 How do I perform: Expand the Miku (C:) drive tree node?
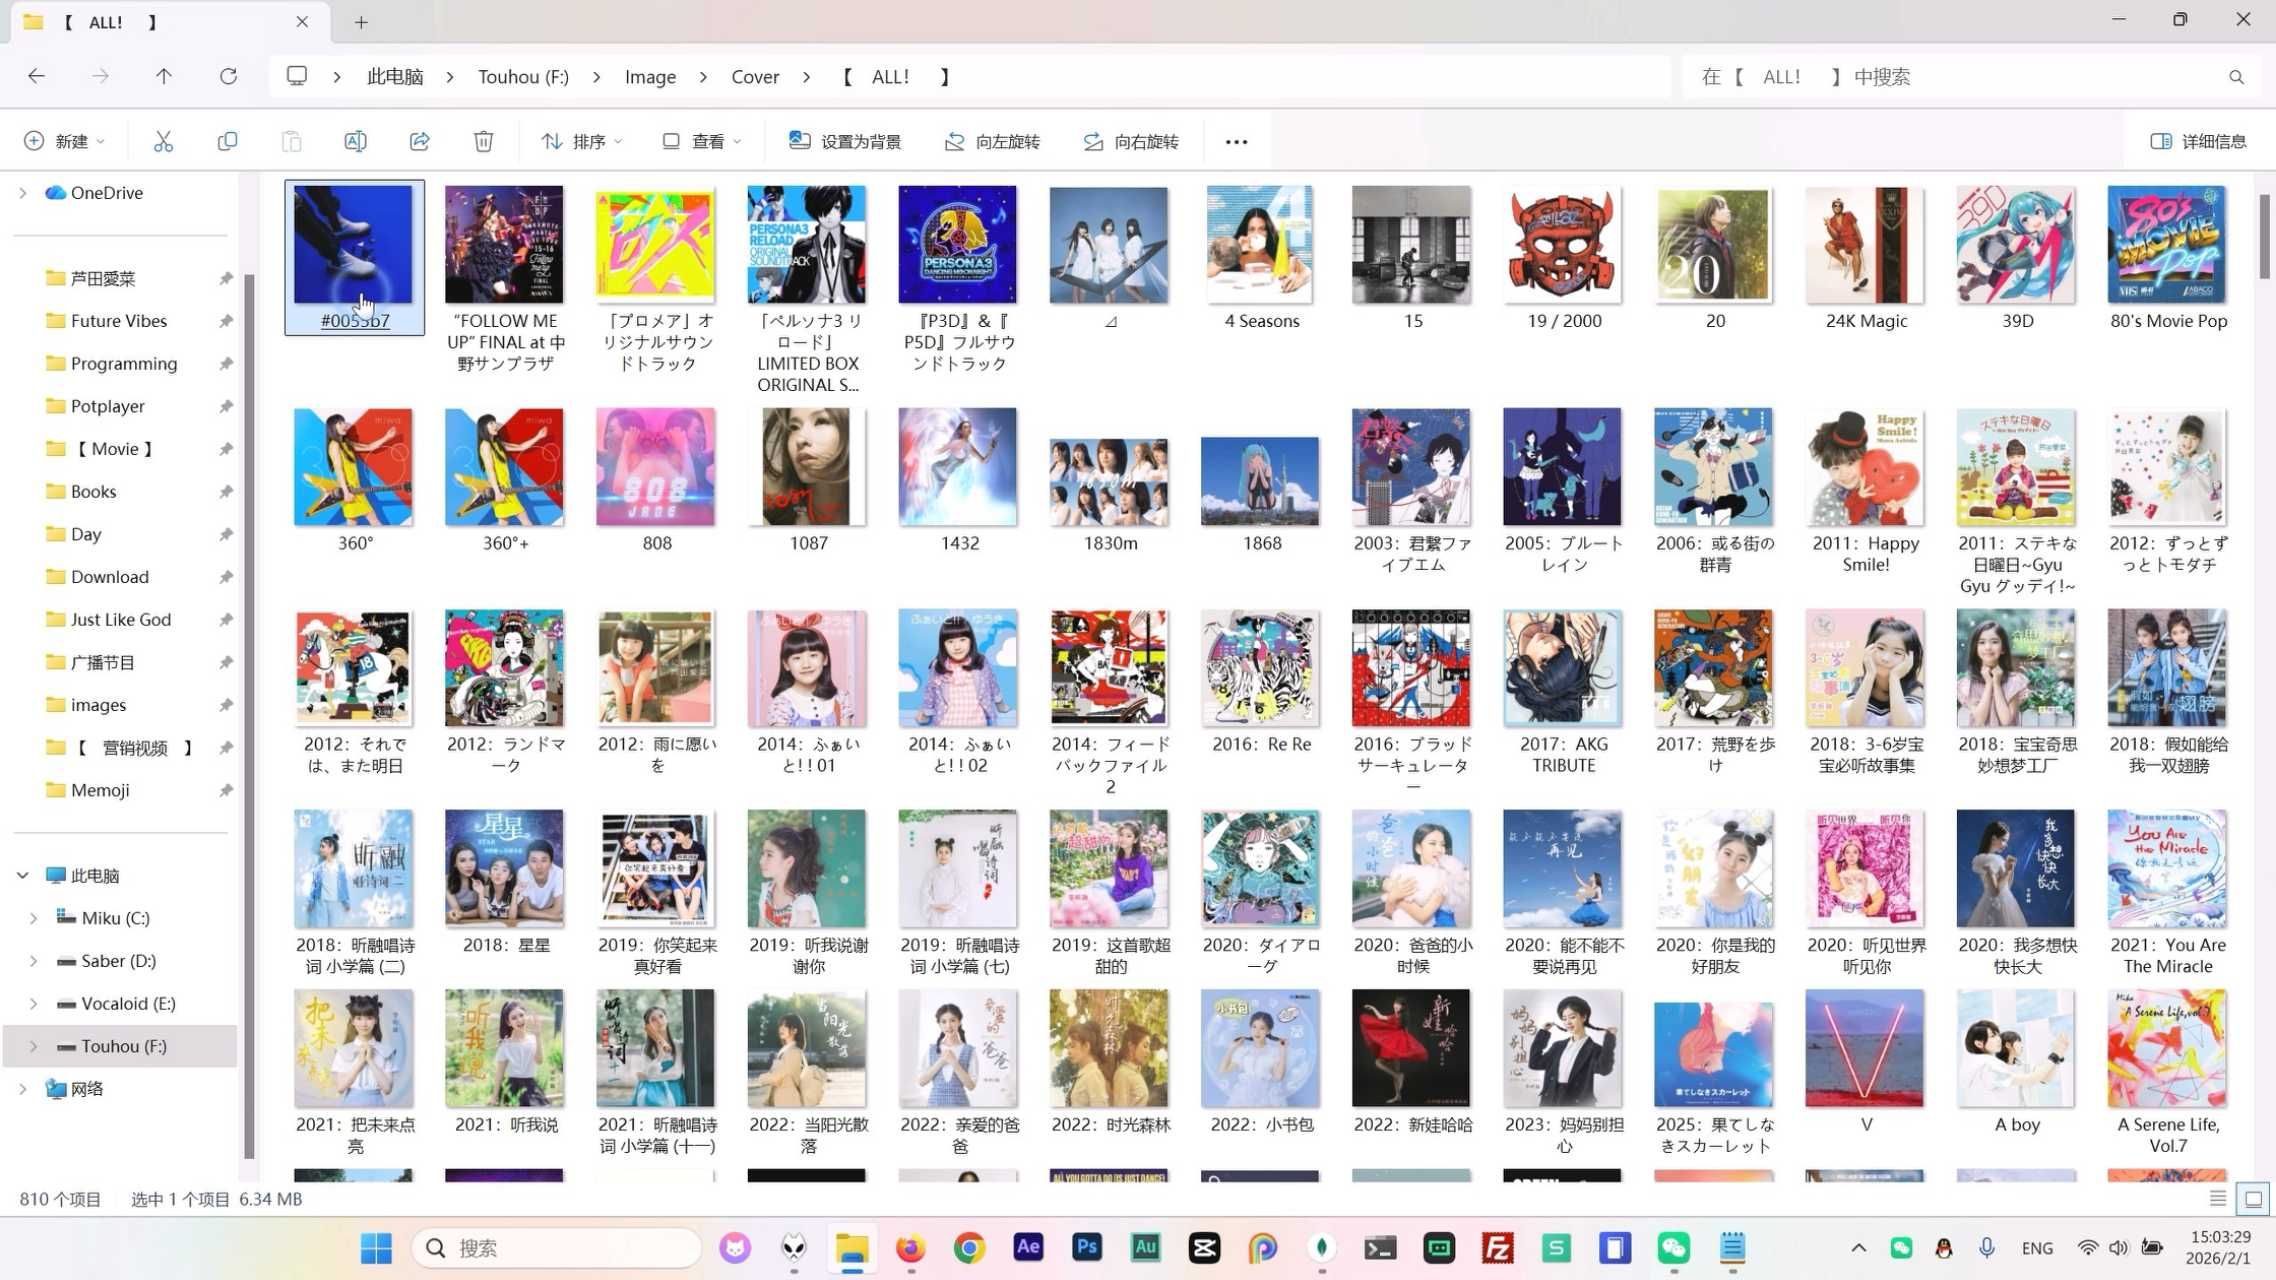point(33,918)
